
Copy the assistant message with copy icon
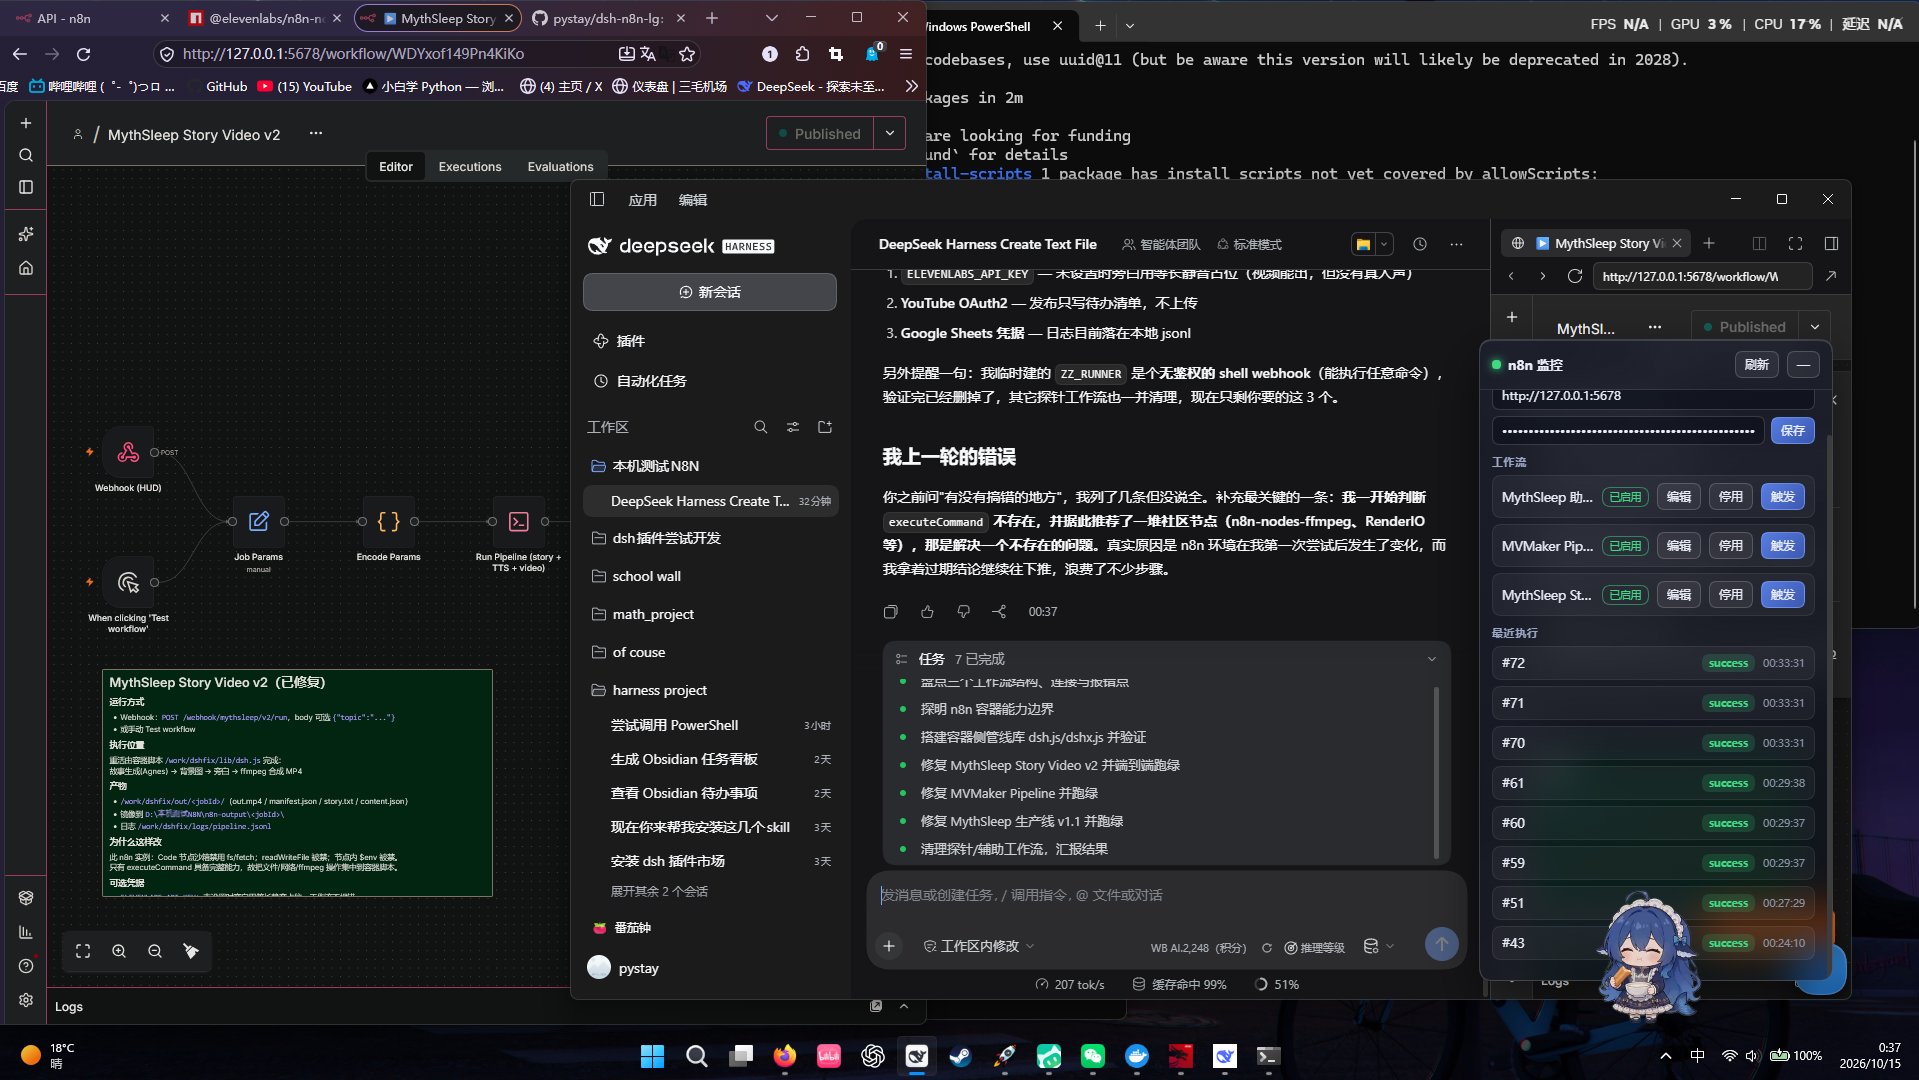pos(890,611)
